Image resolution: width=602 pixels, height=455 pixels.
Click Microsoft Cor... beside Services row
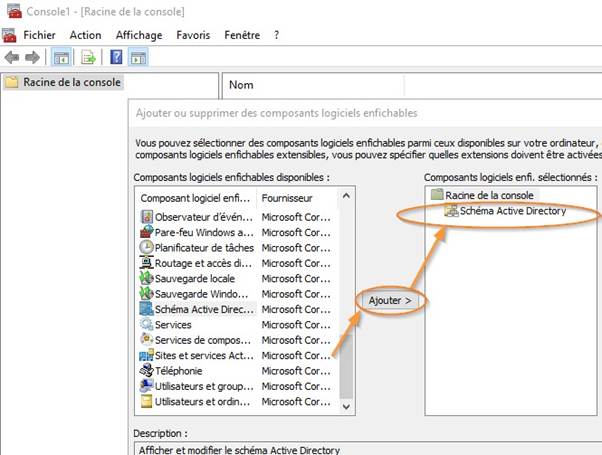296,325
